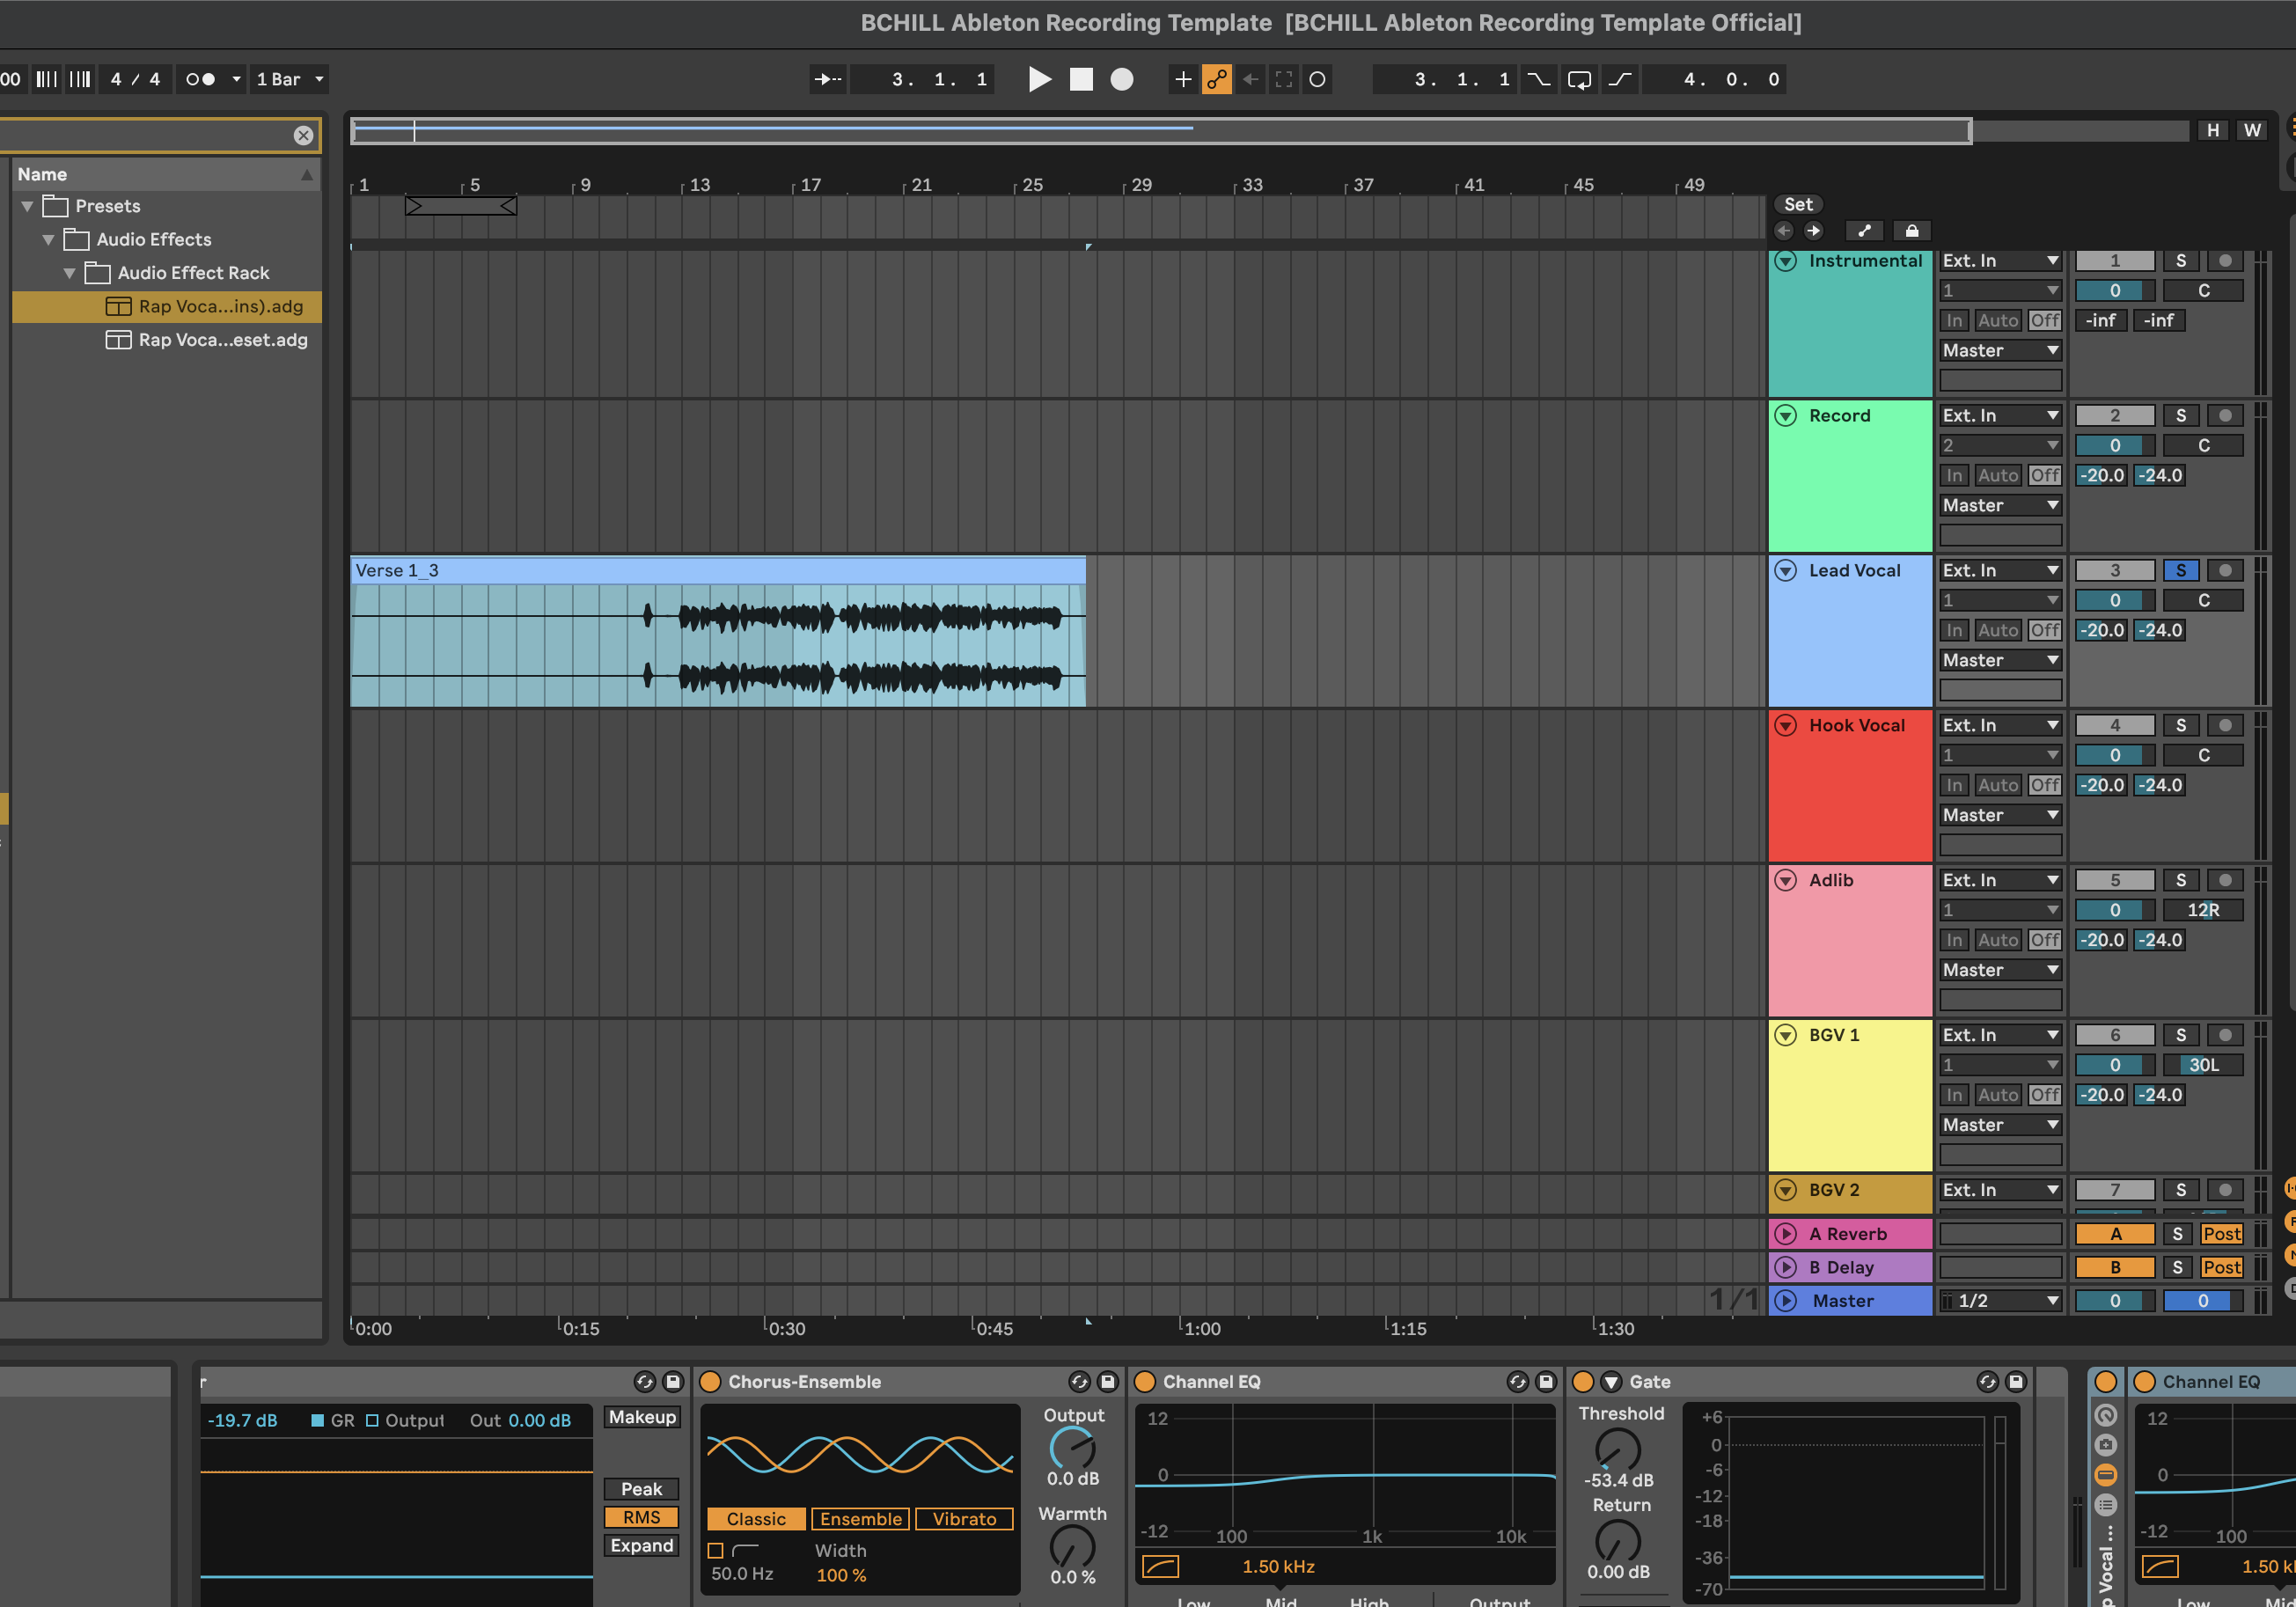
Task: Collapse the Audio Effect Rack folder
Action: tap(70, 273)
